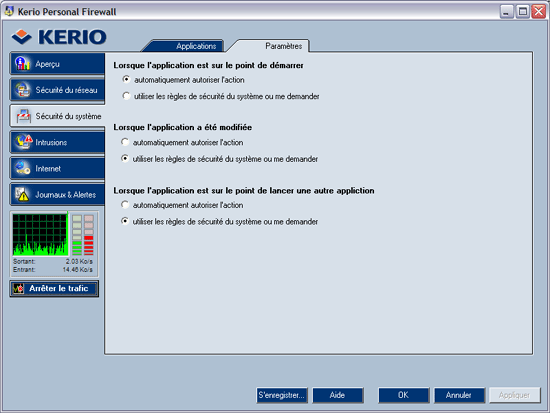Go to the Aperçu section
This screenshot has height=413, width=550.
(57, 64)
